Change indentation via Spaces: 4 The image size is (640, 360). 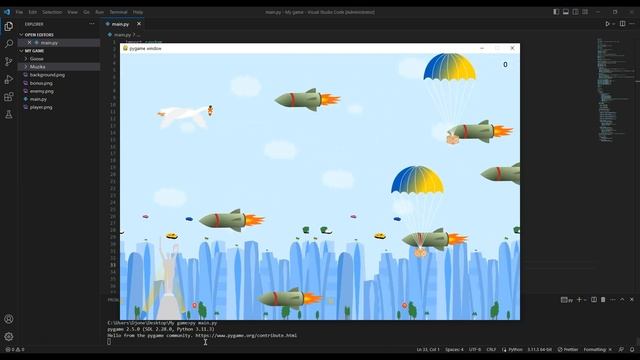[x=454, y=349]
